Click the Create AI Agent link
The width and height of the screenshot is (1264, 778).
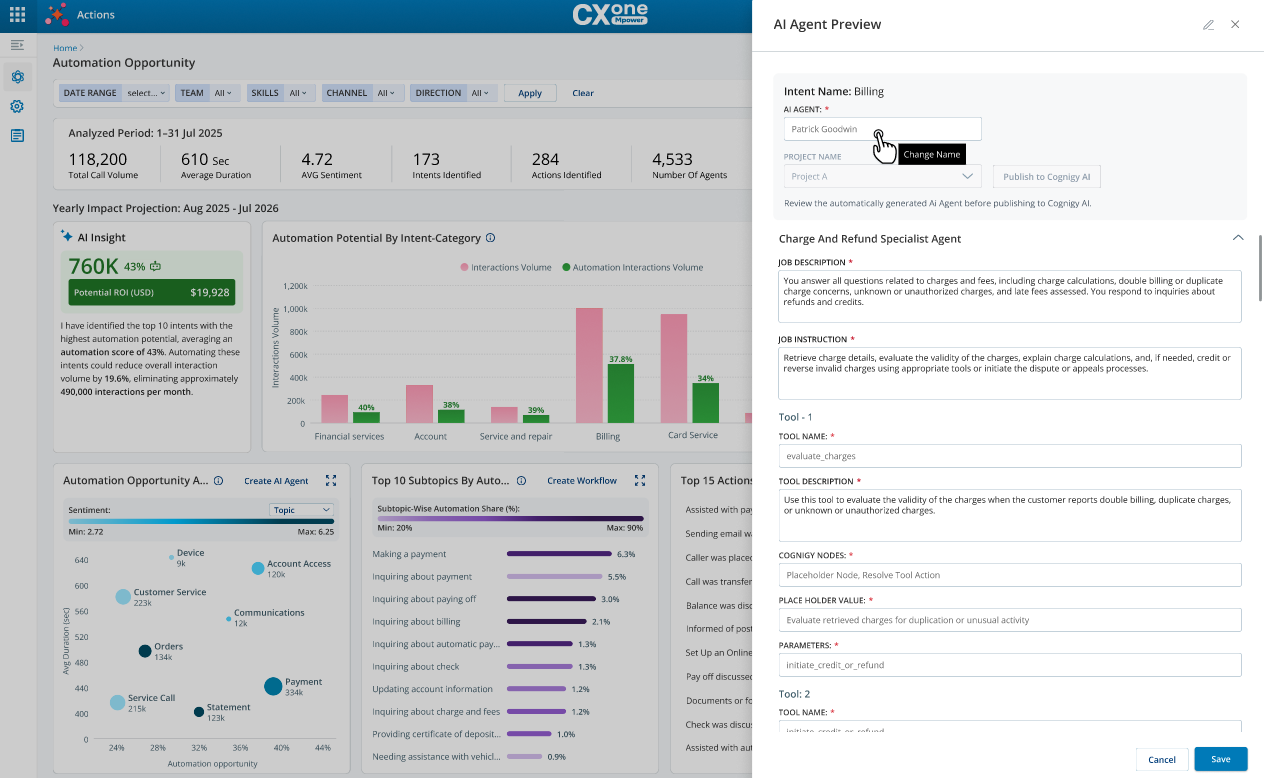coord(276,481)
